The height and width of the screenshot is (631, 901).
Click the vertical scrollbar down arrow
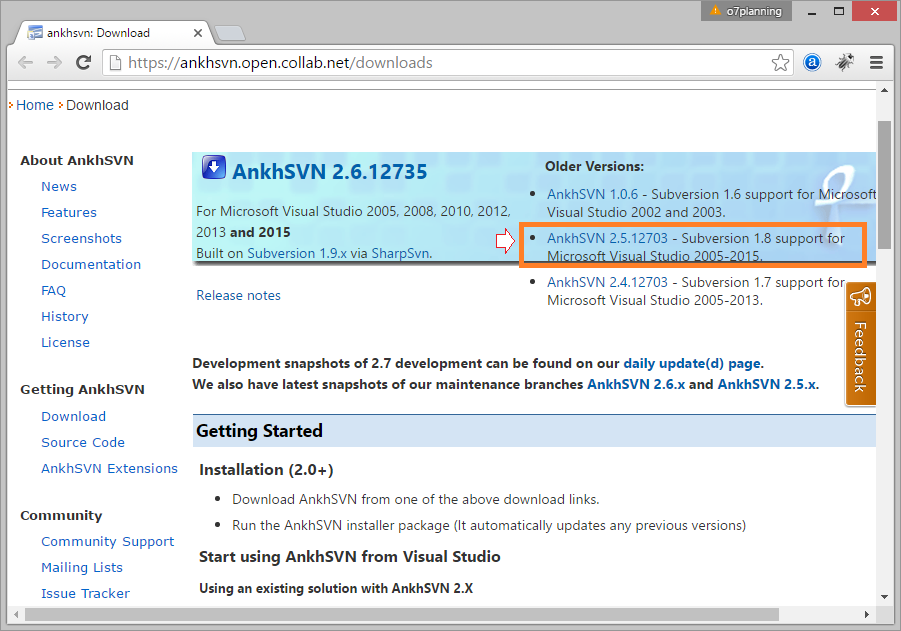tap(884, 597)
